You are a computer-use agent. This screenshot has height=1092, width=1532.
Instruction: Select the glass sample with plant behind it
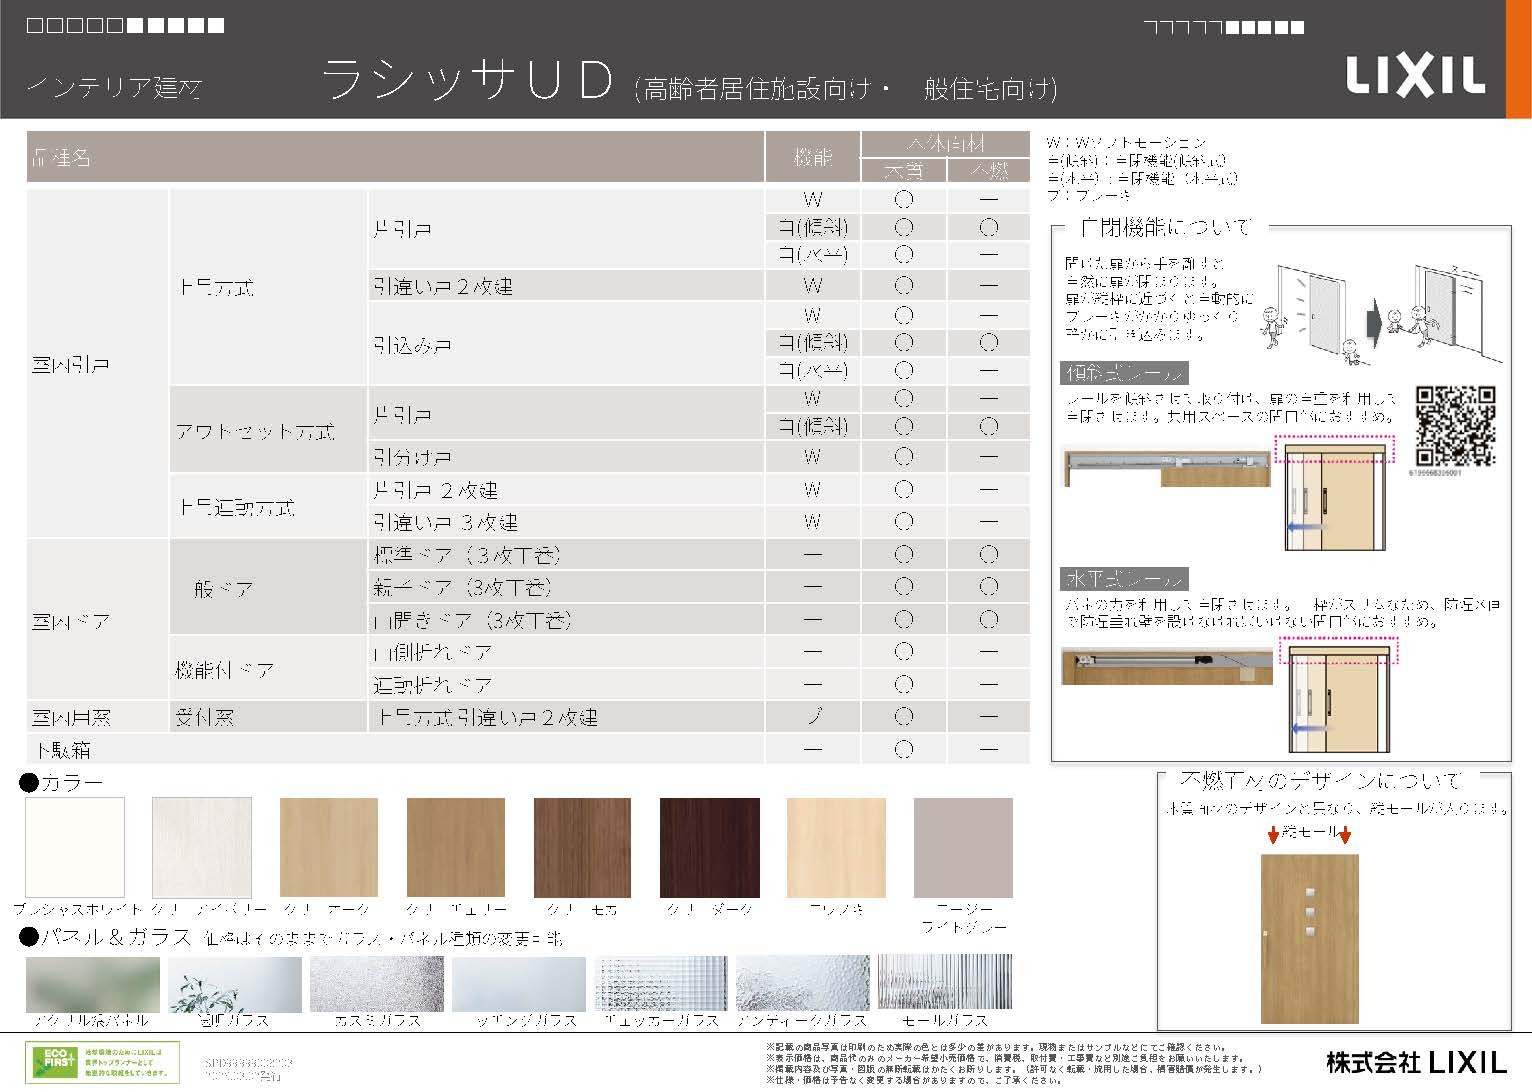pyautogui.click(x=234, y=983)
